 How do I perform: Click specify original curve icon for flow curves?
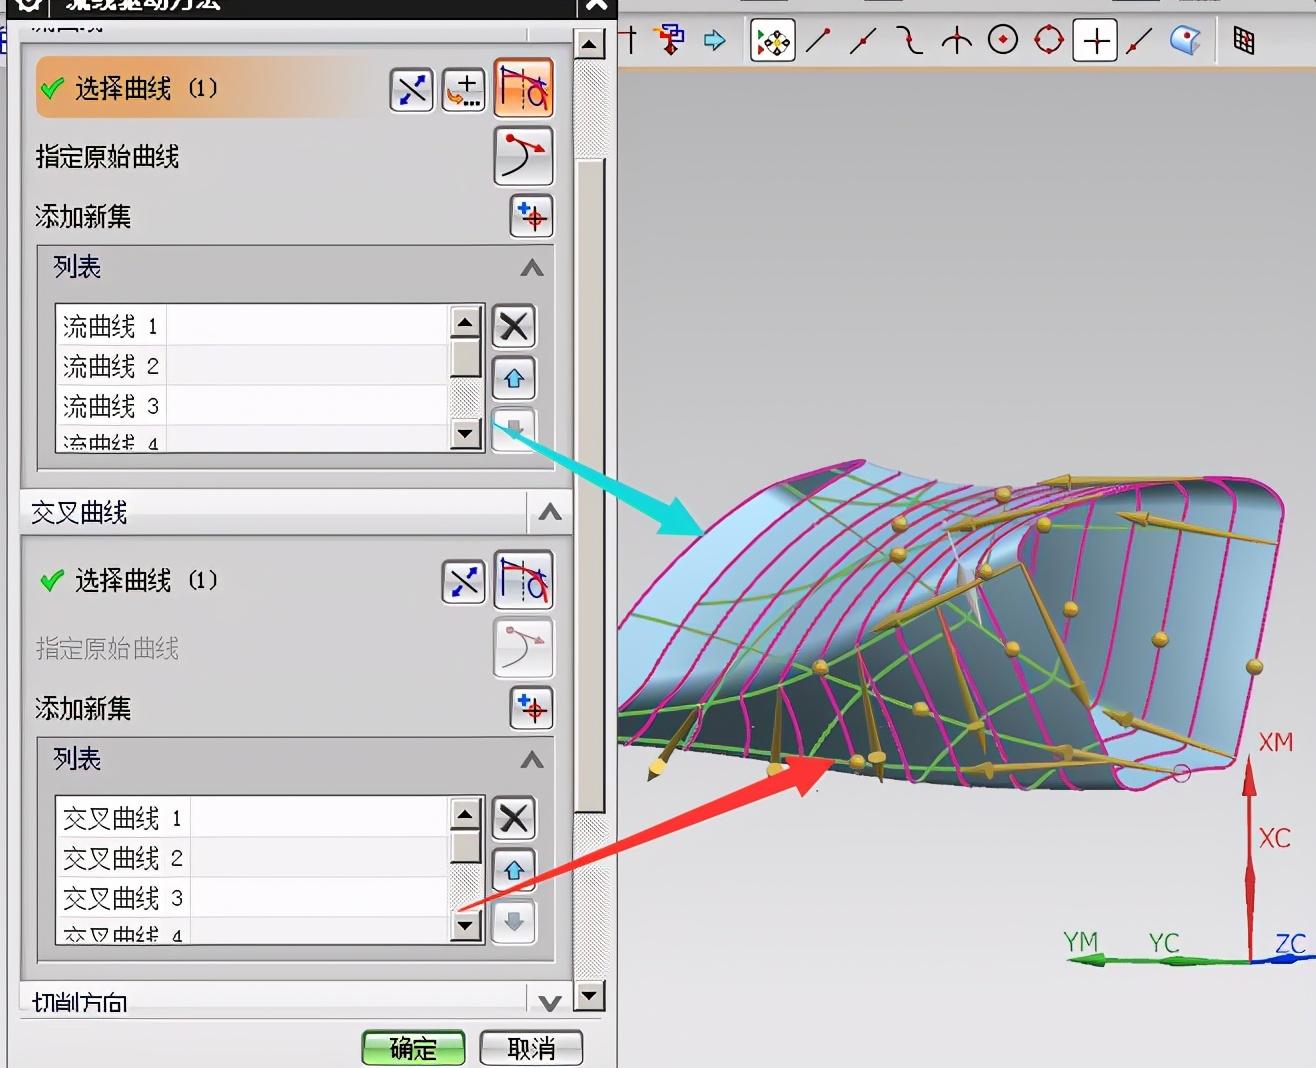point(523,156)
